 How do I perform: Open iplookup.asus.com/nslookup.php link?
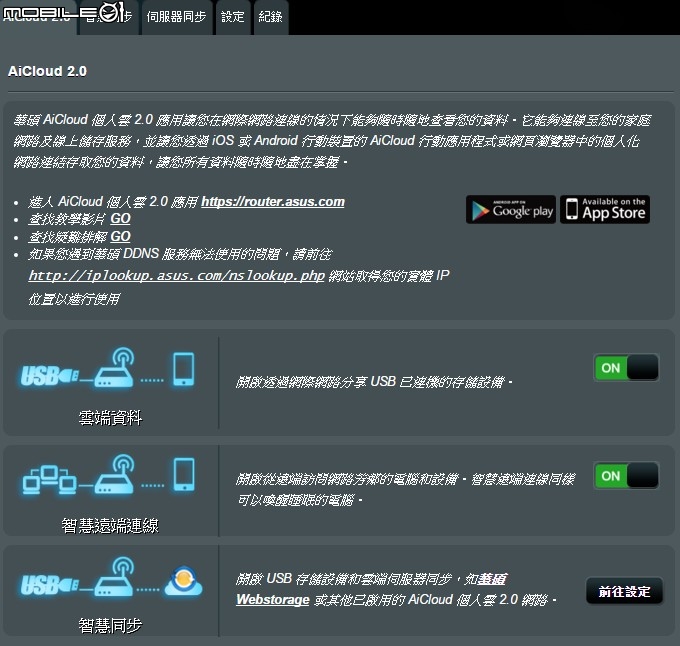pyautogui.click(x=177, y=275)
